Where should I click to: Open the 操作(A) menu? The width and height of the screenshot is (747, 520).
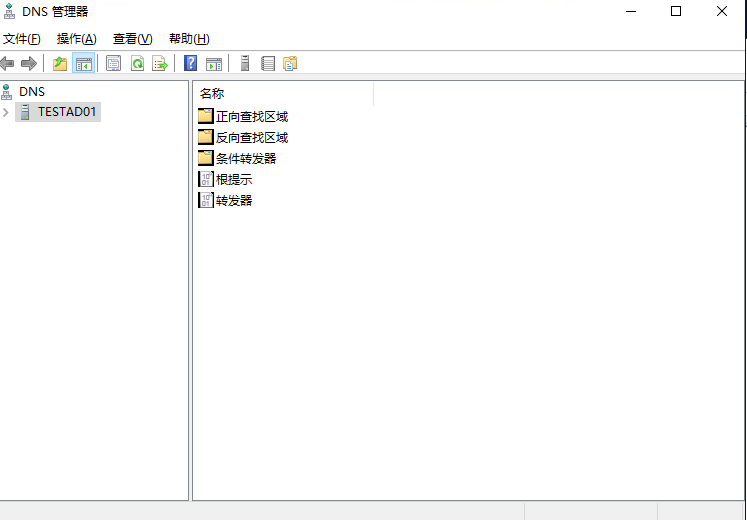77,39
